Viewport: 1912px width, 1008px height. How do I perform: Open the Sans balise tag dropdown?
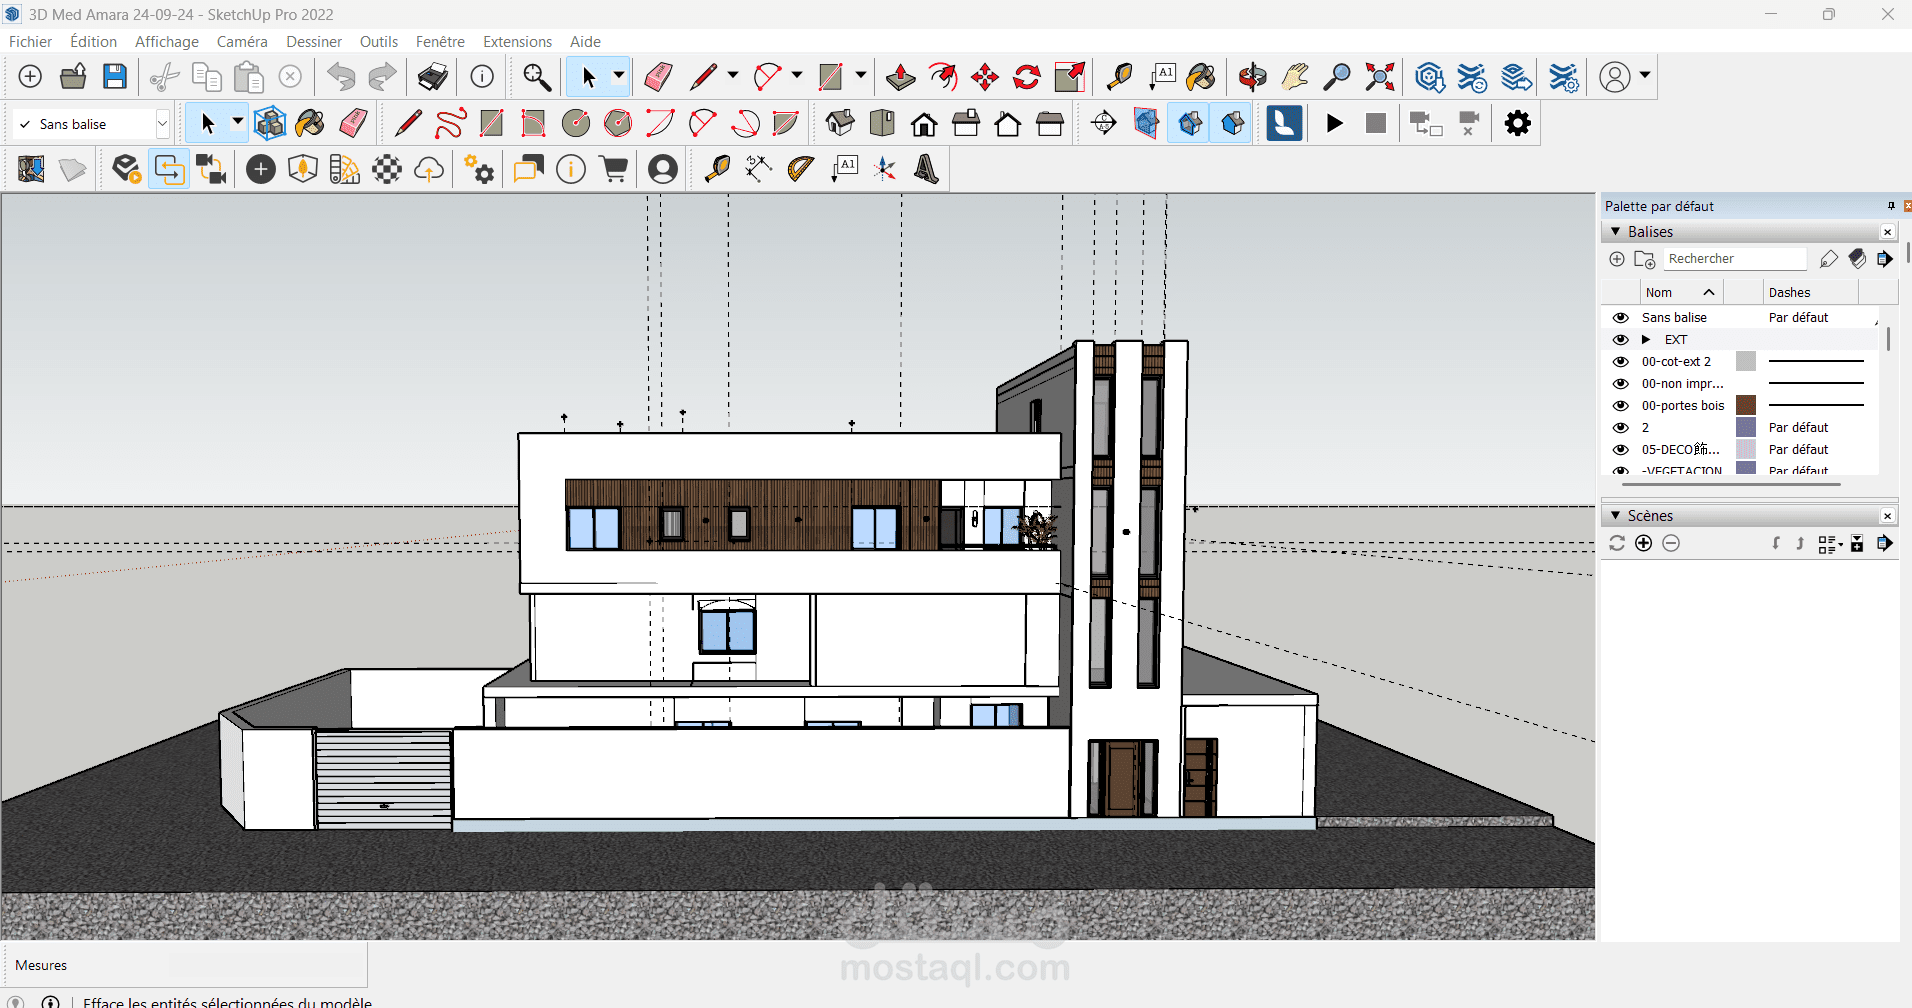(x=162, y=124)
